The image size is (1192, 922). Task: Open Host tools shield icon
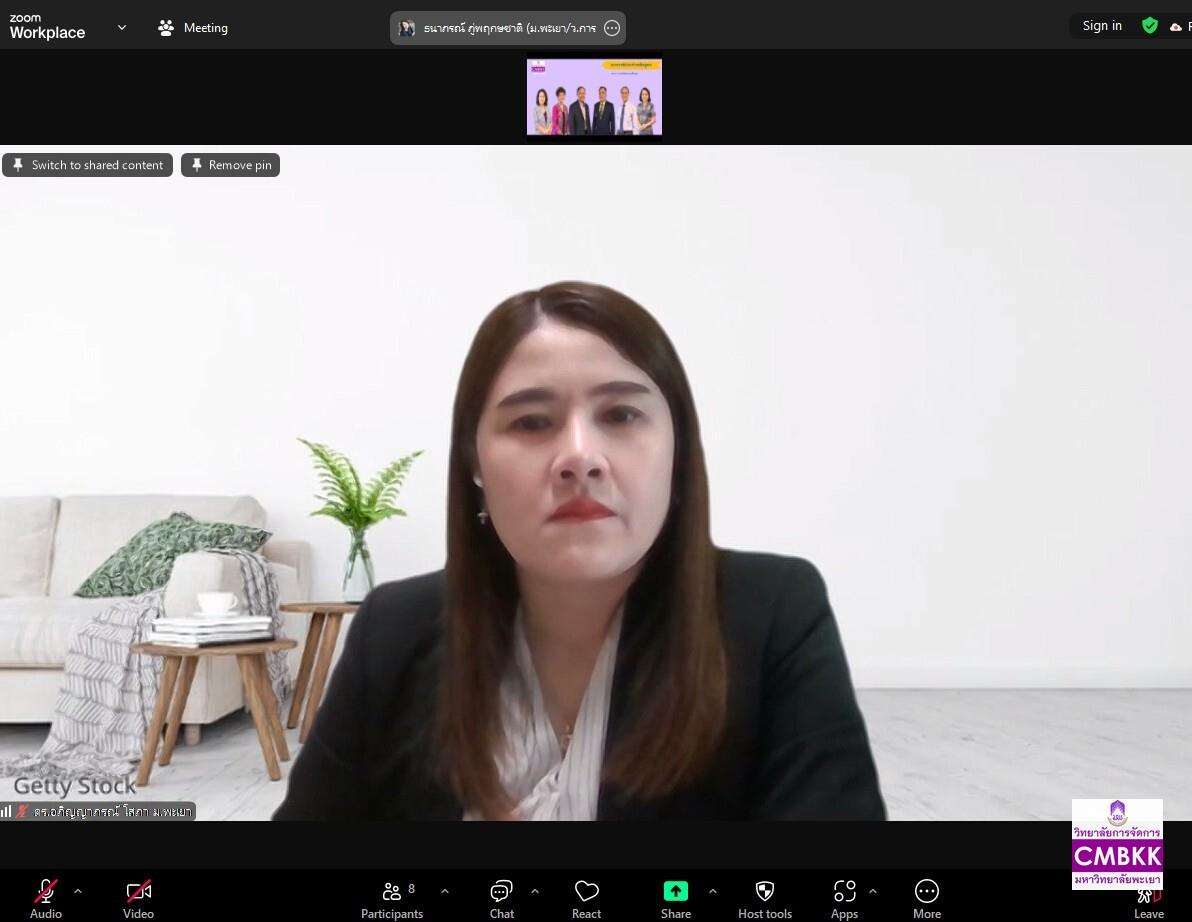[765, 891]
